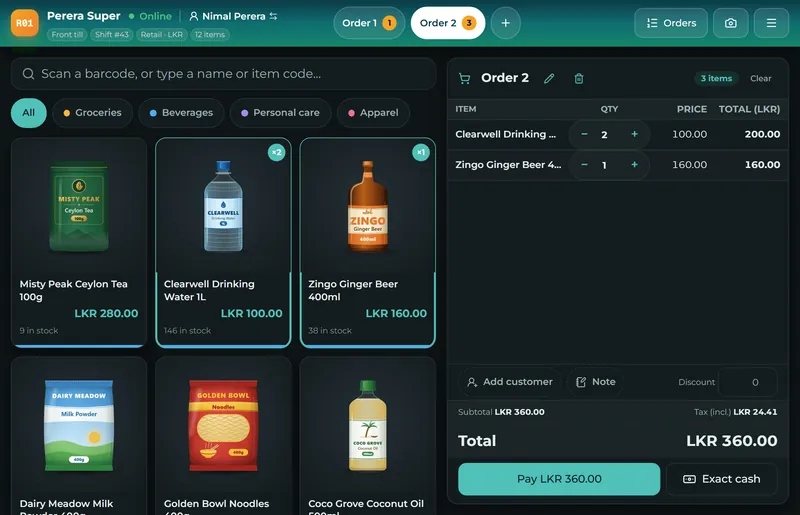Screen dimensions: 800x515
Task: Switch cashier via swap icon beside Nimal Perera
Action: [273, 16]
